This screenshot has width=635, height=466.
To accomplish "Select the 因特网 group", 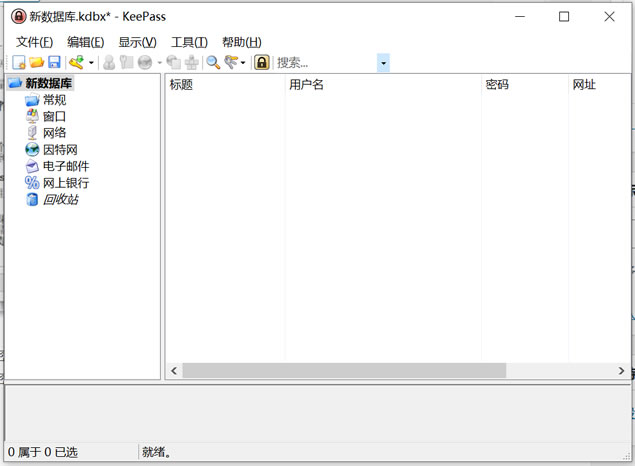I will click(60, 150).
